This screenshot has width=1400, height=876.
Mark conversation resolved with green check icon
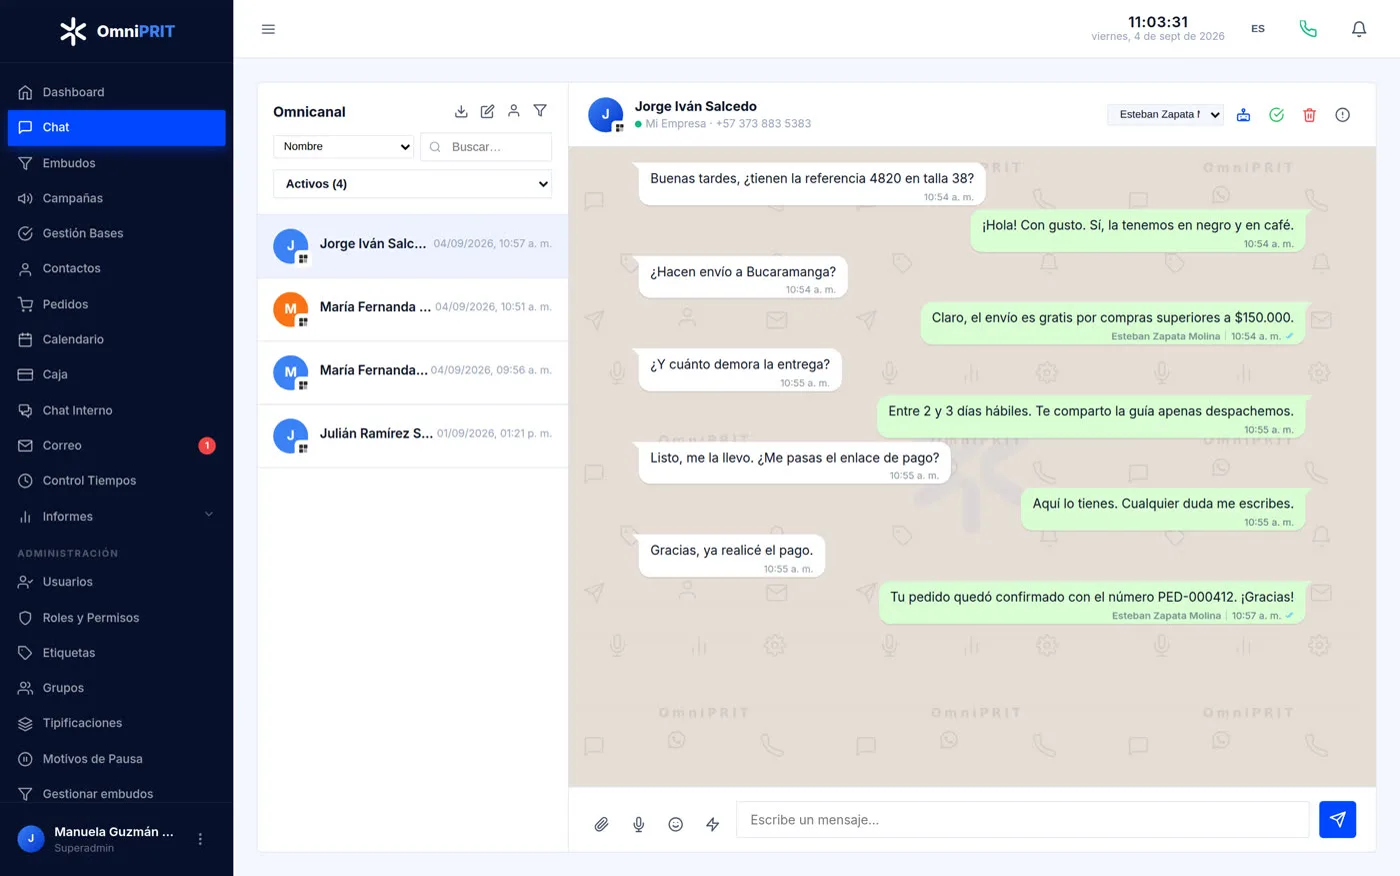point(1276,115)
